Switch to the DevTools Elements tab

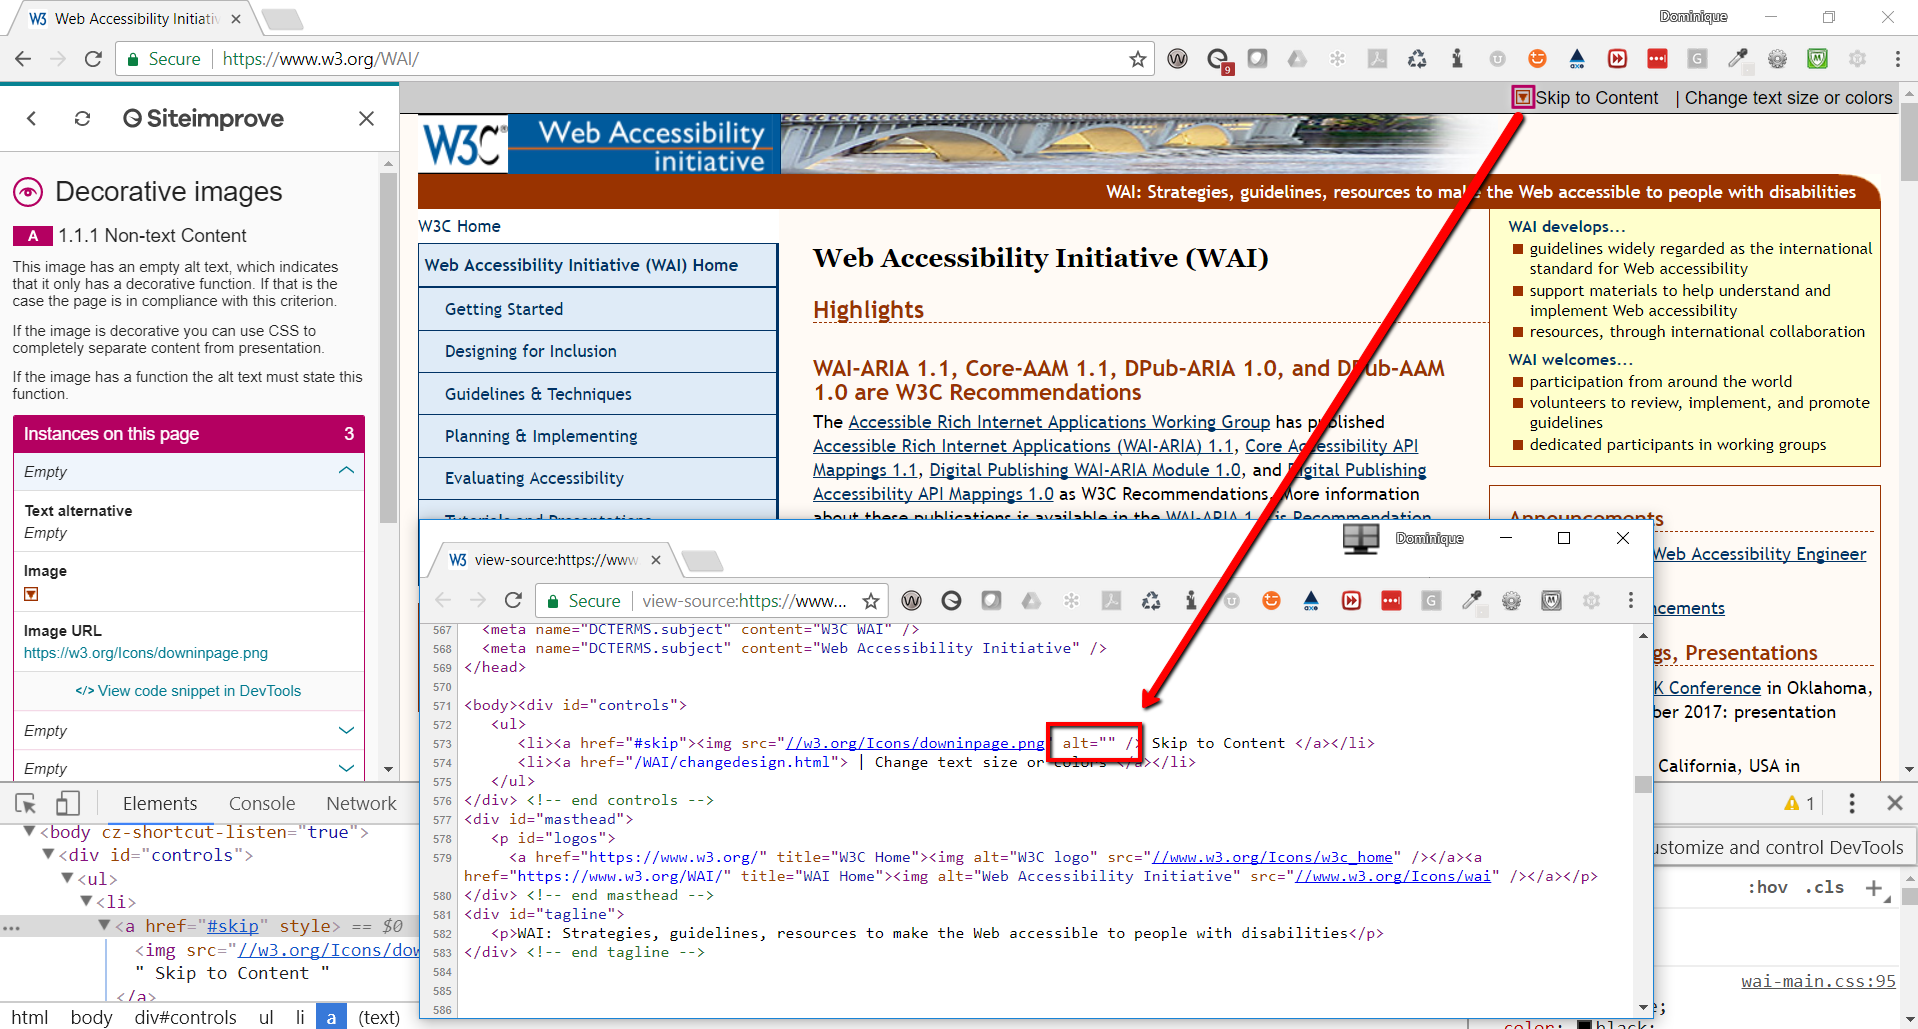click(x=160, y=803)
